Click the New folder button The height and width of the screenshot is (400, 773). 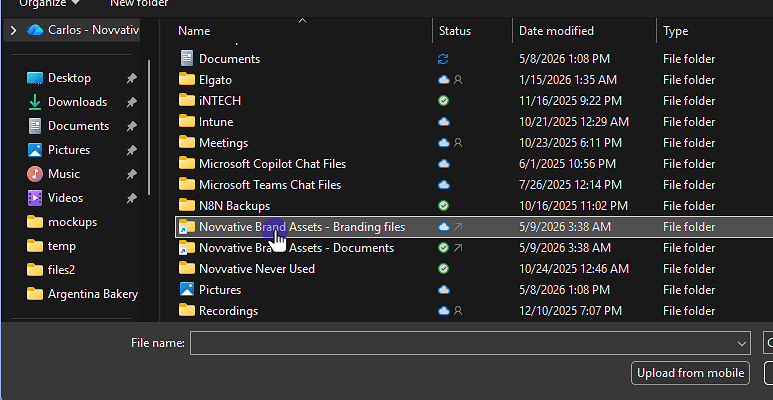click(x=139, y=3)
